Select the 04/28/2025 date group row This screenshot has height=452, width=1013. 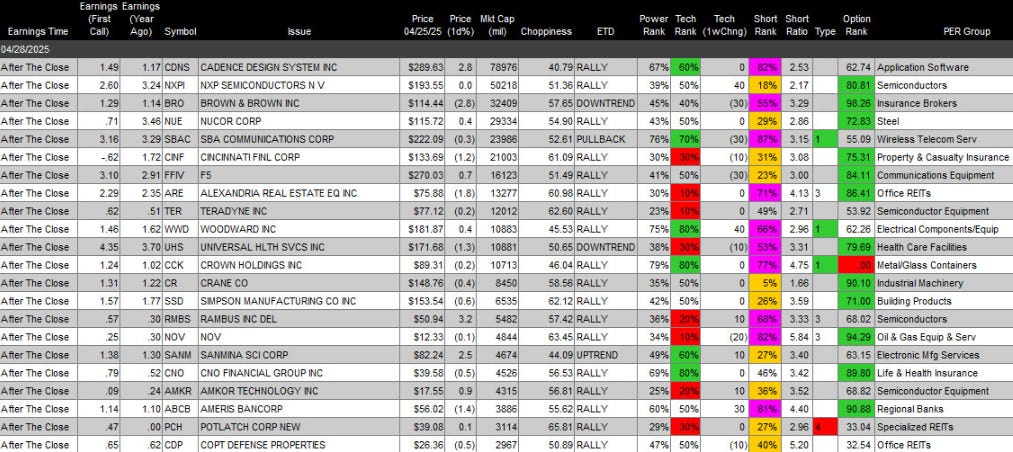coord(506,49)
